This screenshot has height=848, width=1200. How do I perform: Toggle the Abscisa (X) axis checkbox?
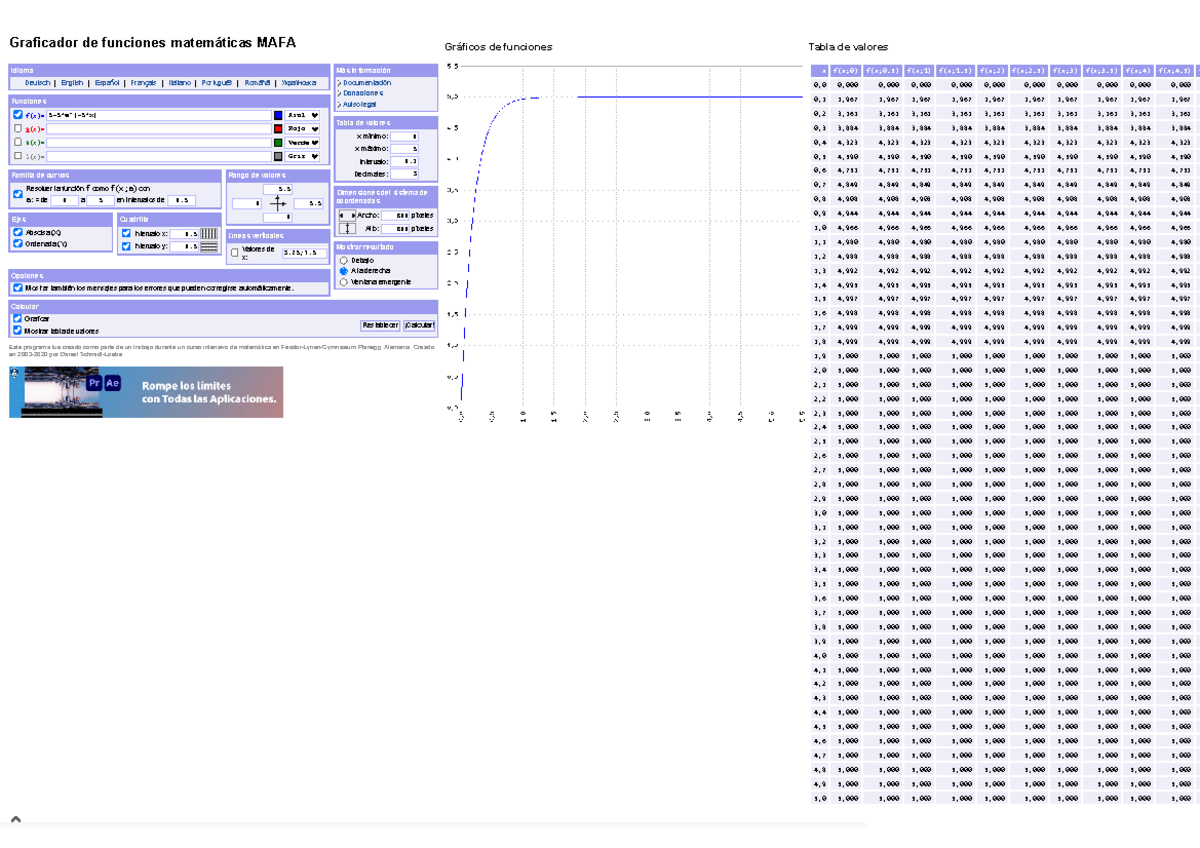tap(18, 232)
